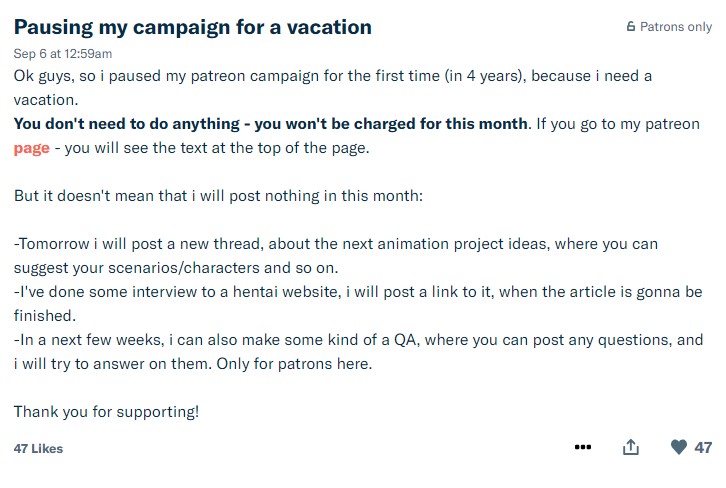Image resolution: width=726 pixels, height=488 pixels.
Task: Click the share post icon
Action: 630,447
